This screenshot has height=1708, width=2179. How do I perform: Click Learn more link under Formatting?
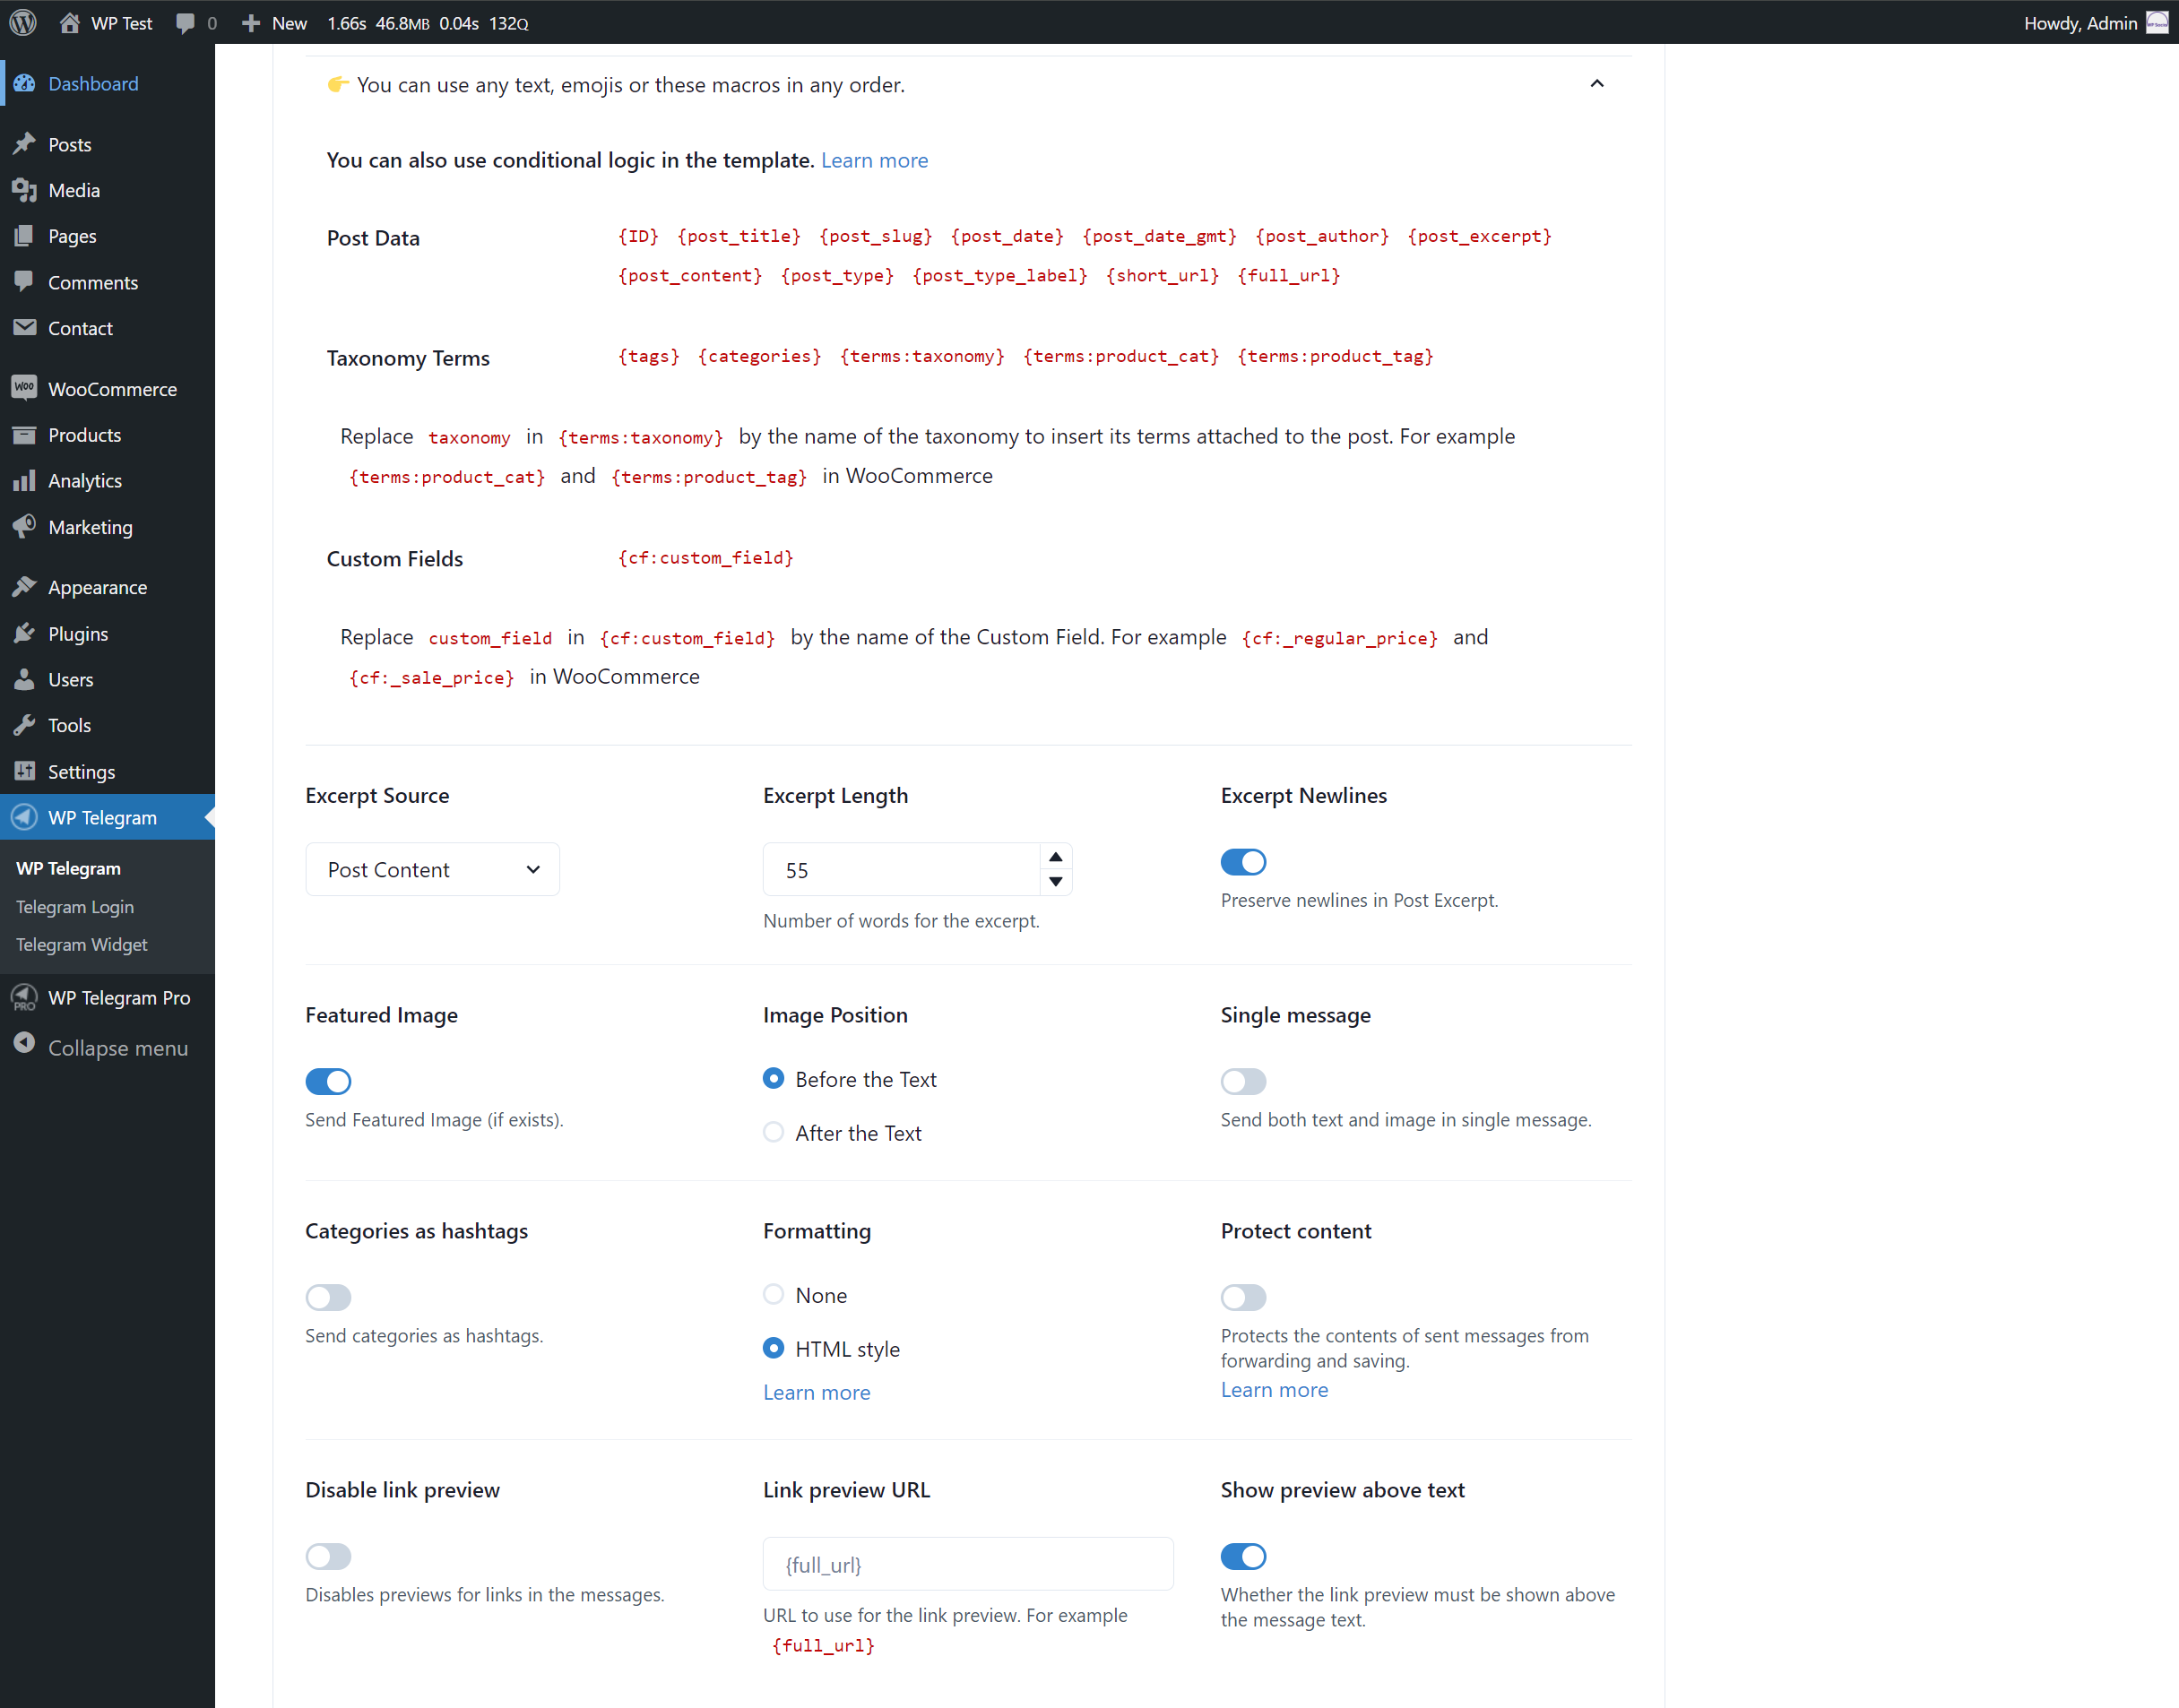pos(816,1392)
